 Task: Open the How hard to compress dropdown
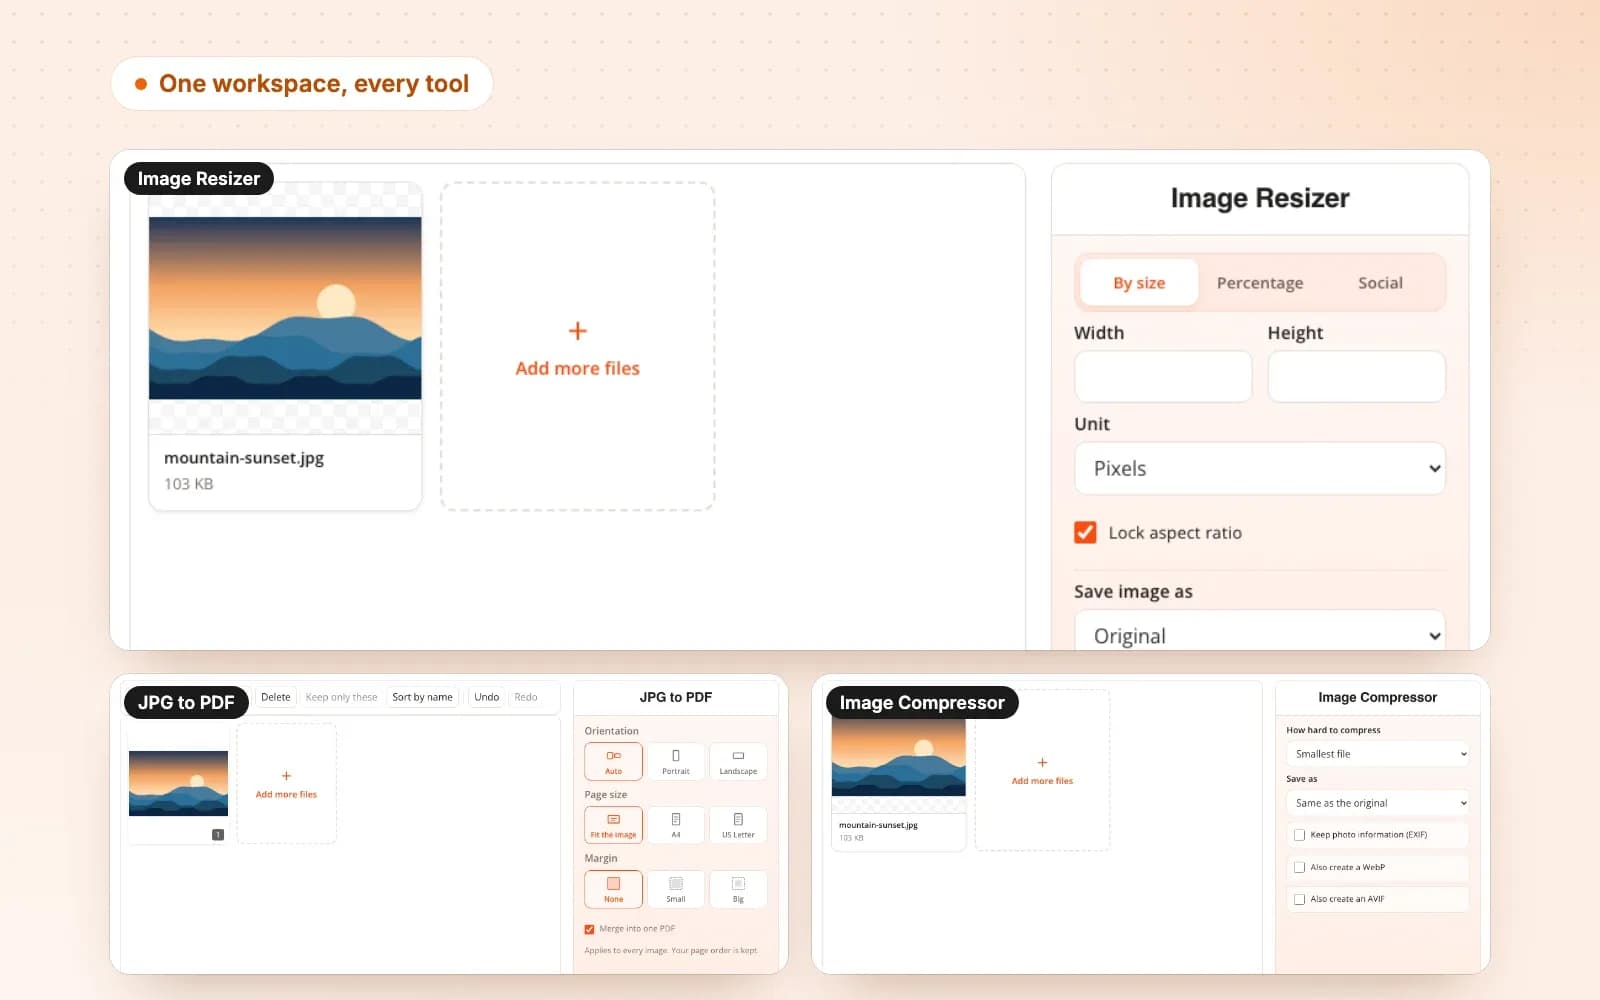click(x=1378, y=754)
